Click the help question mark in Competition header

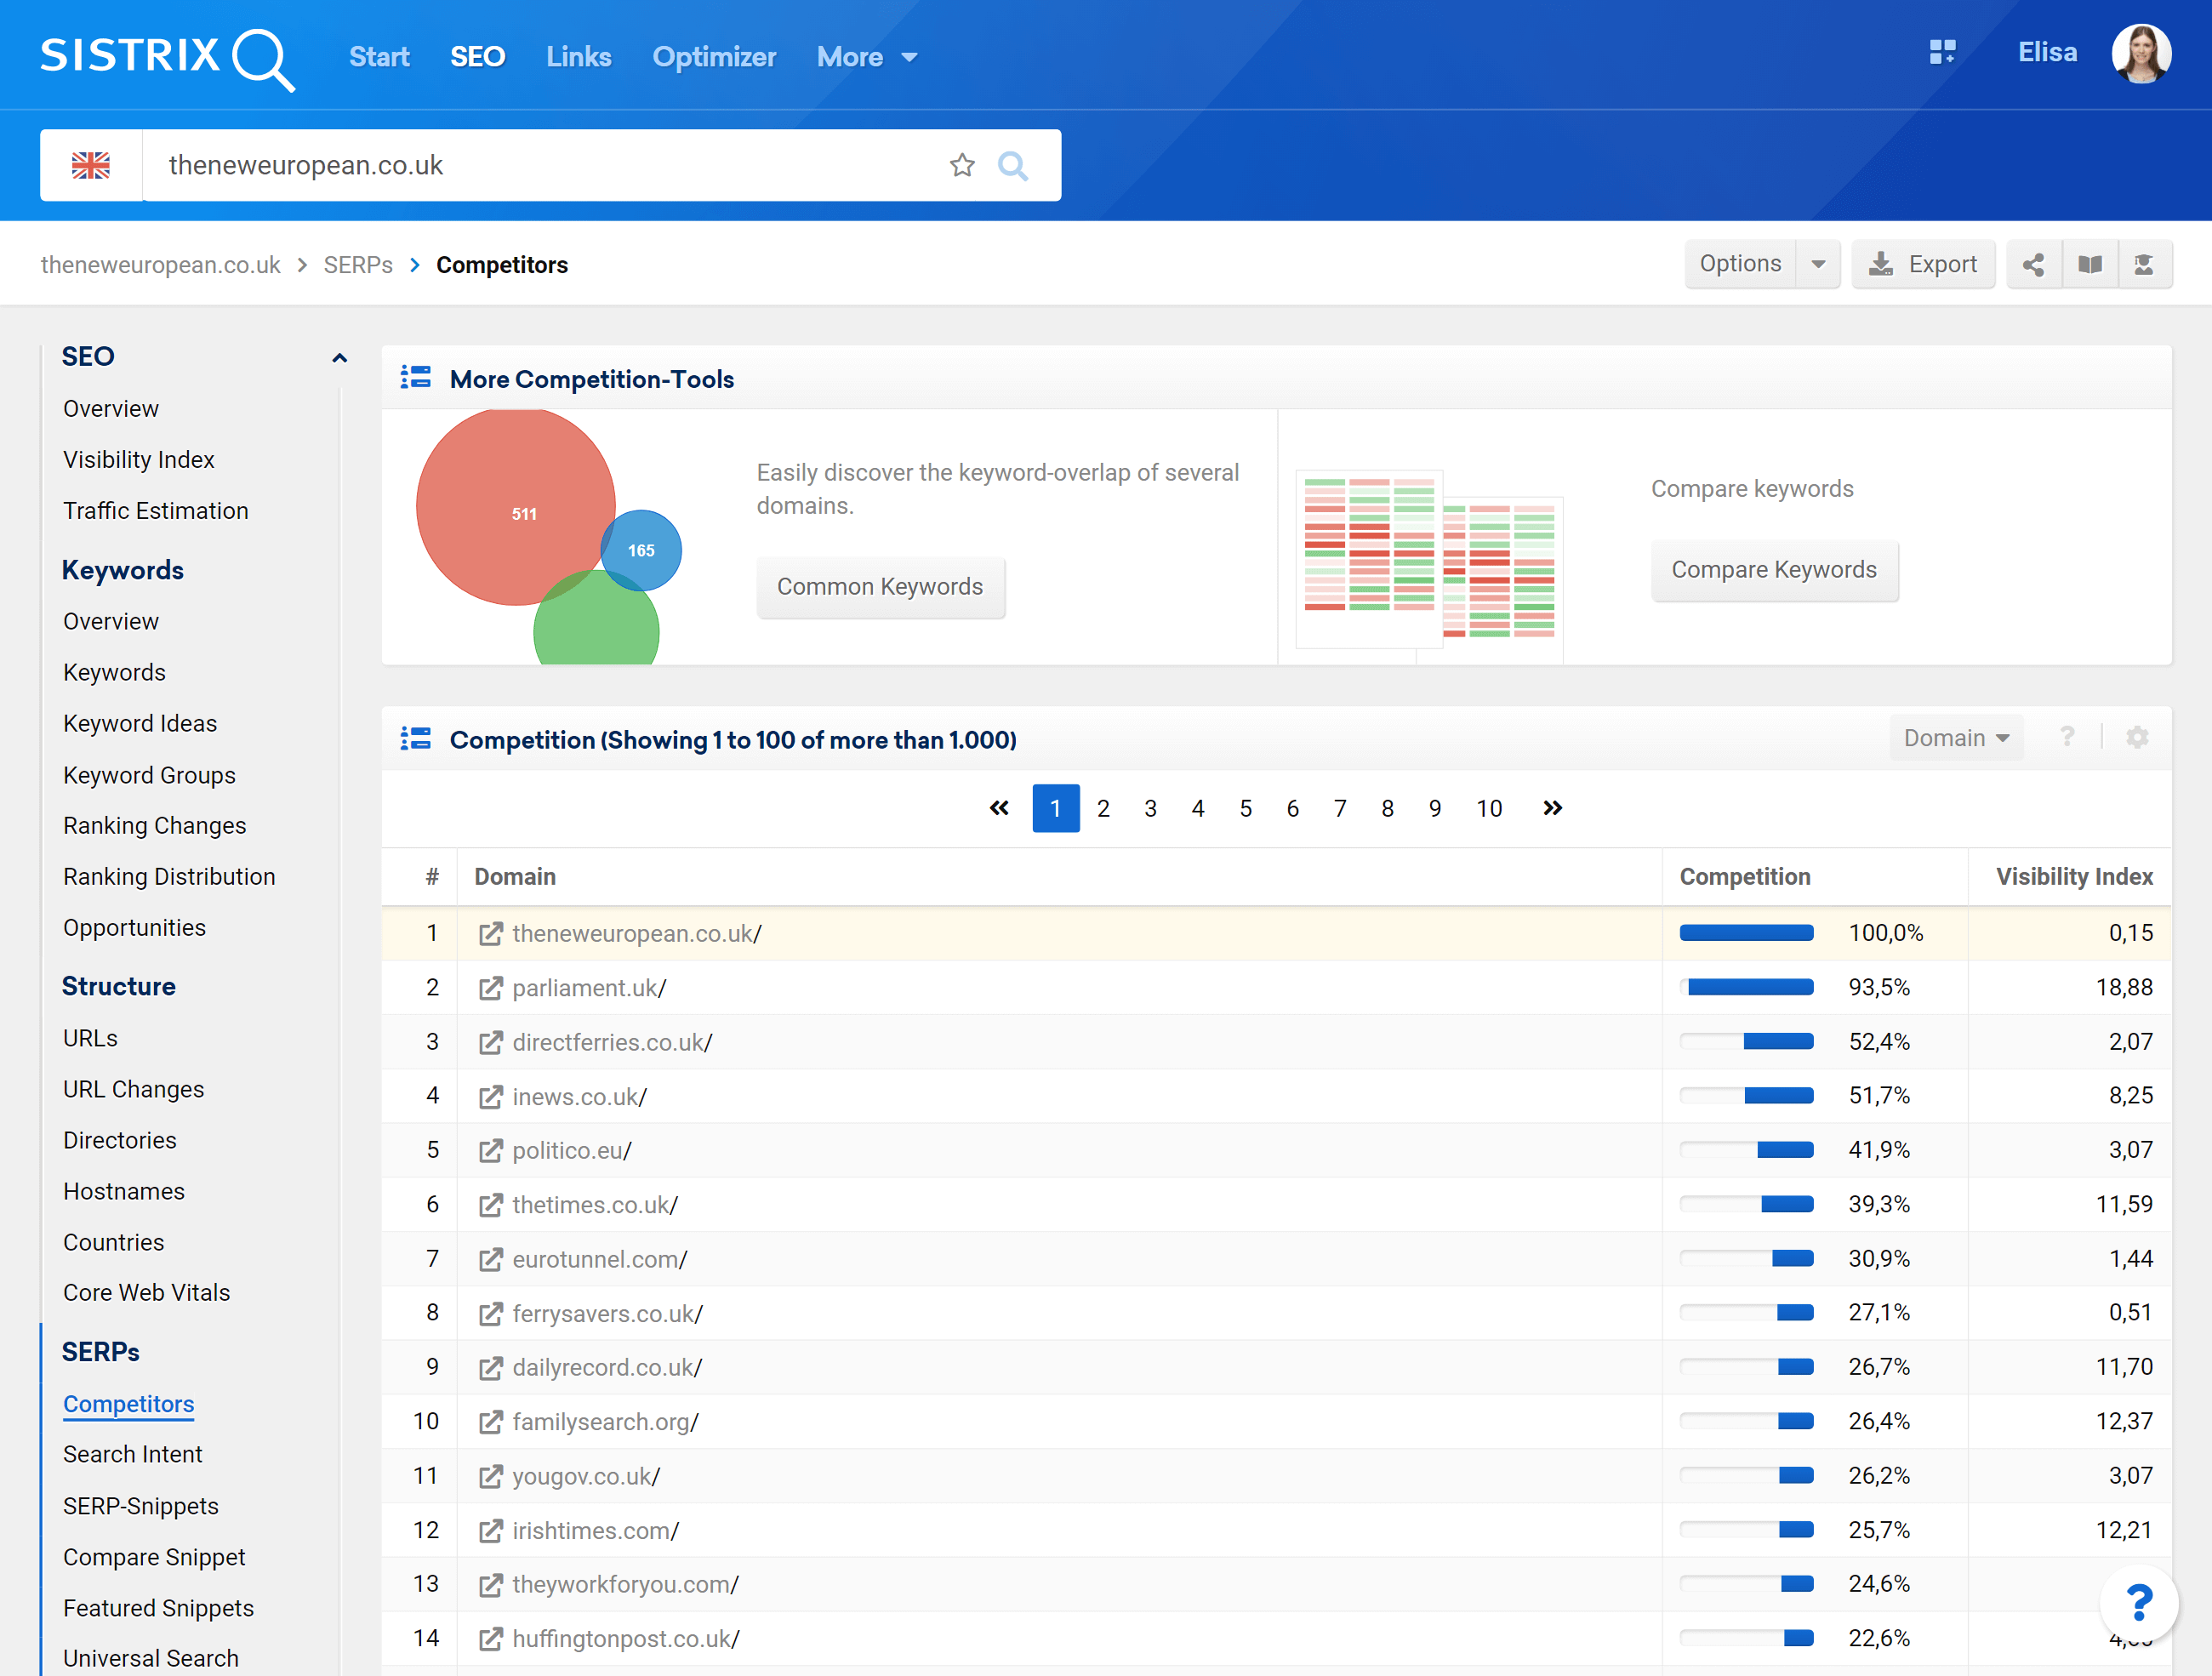2067,737
